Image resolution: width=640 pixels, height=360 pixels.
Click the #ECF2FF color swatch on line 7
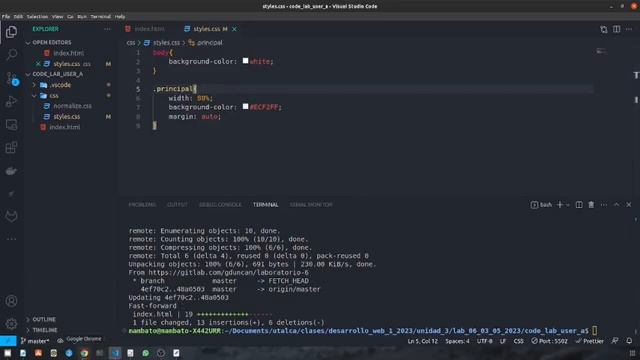pos(245,107)
